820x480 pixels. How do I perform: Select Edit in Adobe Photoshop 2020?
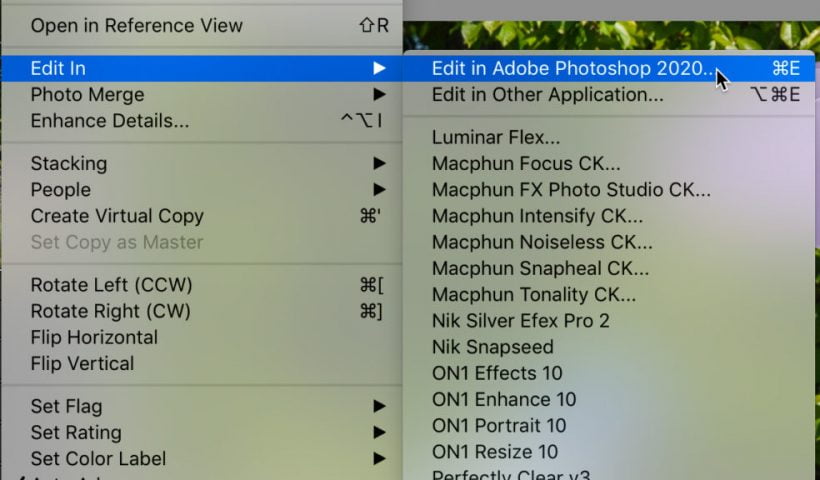[609, 68]
